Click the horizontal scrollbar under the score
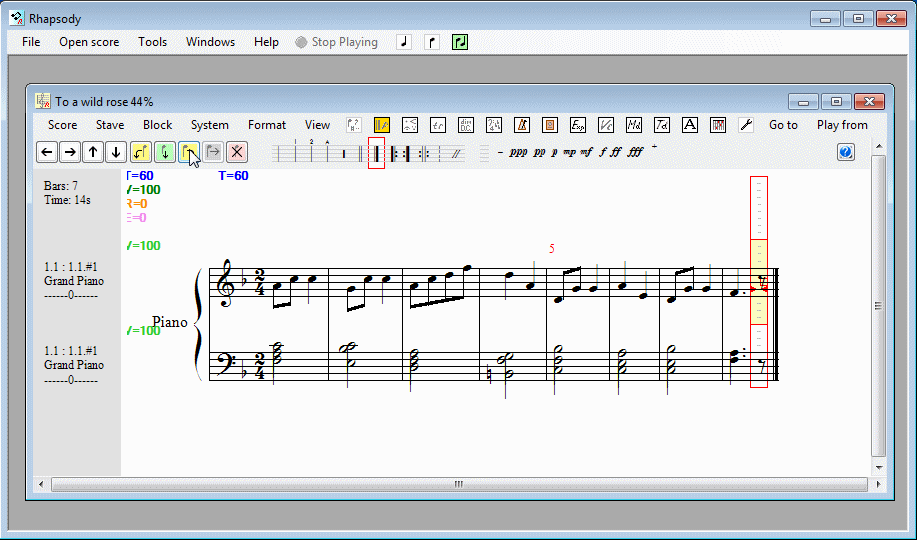 (458, 484)
